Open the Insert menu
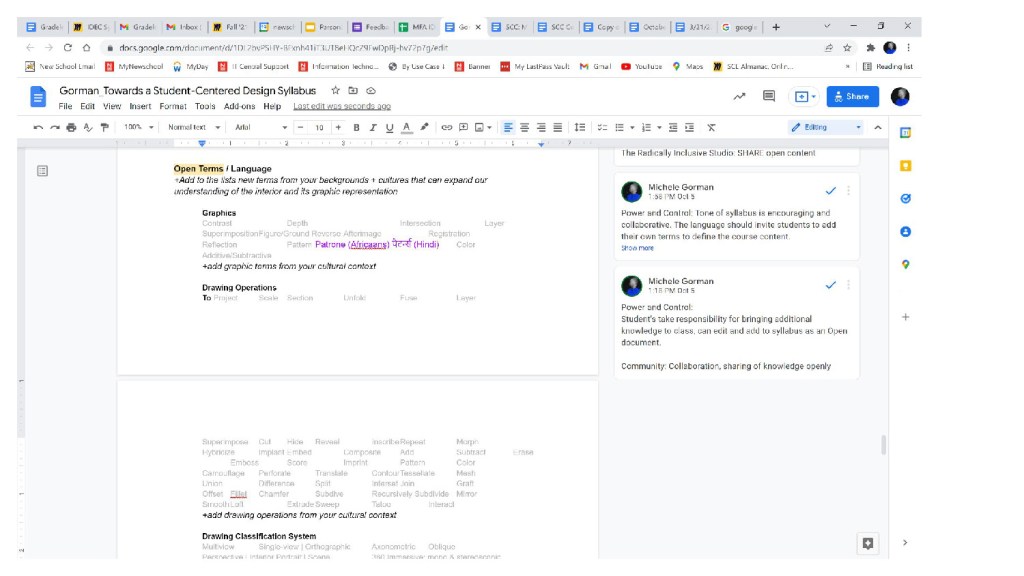The height and width of the screenshot is (576, 1024). tap(140, 106)
